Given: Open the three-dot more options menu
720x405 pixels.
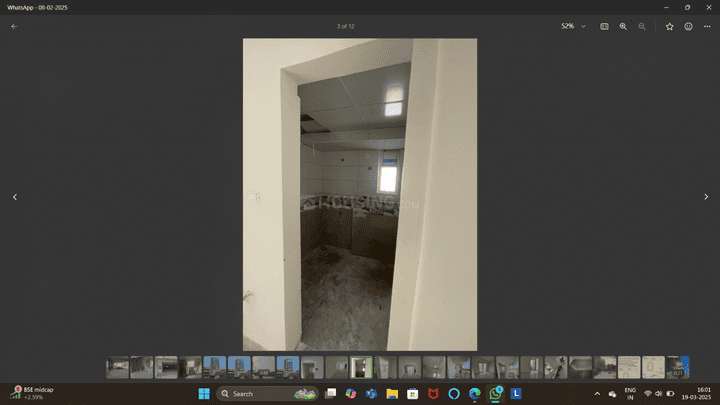Looking at the screenshot, I should click(708, 26).
